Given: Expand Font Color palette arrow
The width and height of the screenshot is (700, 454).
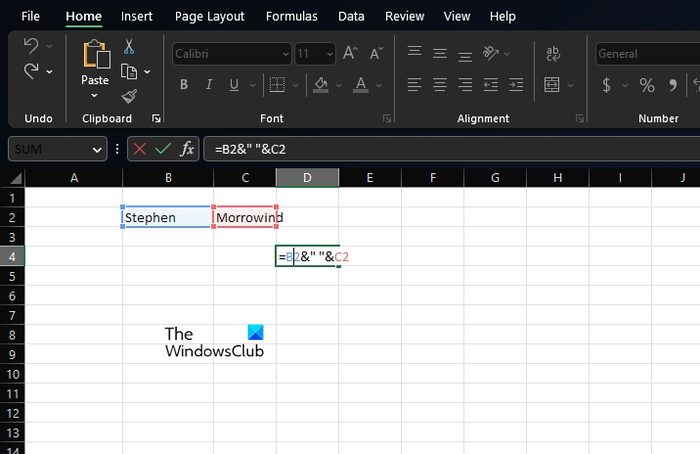Looking at the screenshot, I should [x=379, y=85].
